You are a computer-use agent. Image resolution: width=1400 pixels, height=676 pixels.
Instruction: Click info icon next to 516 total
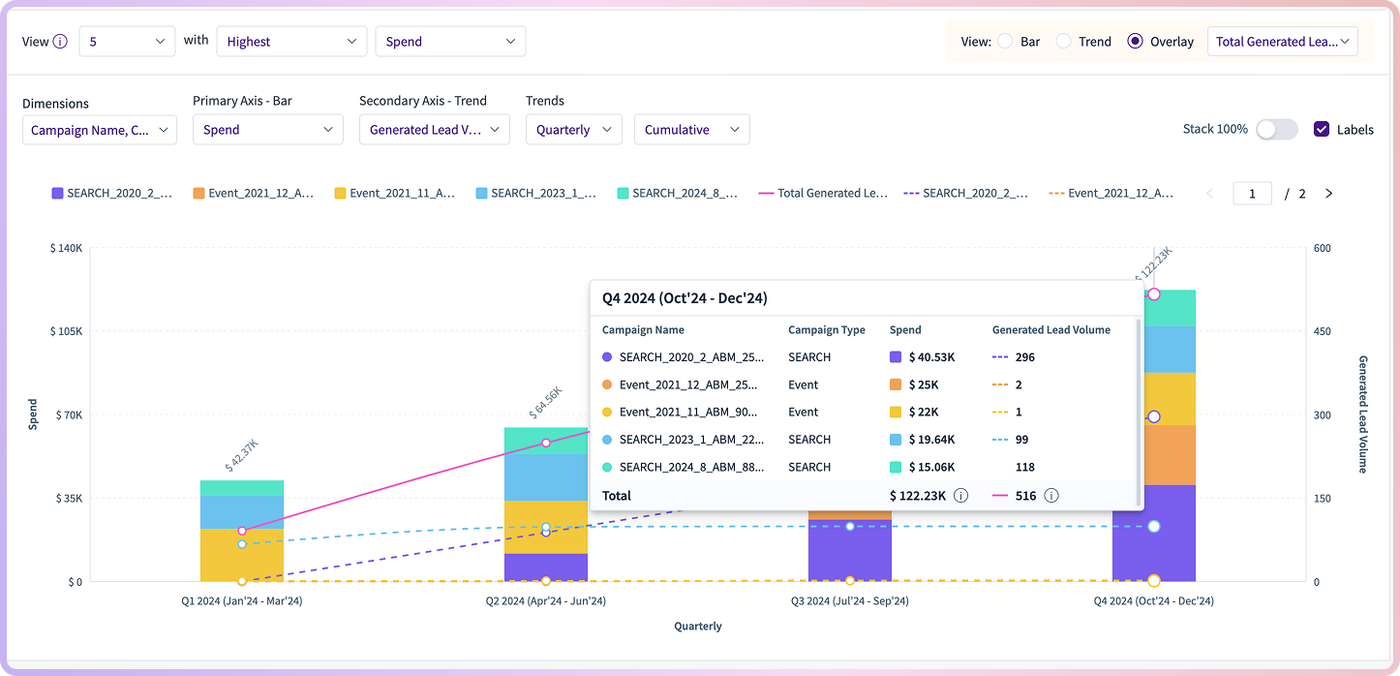point(1052,495)
